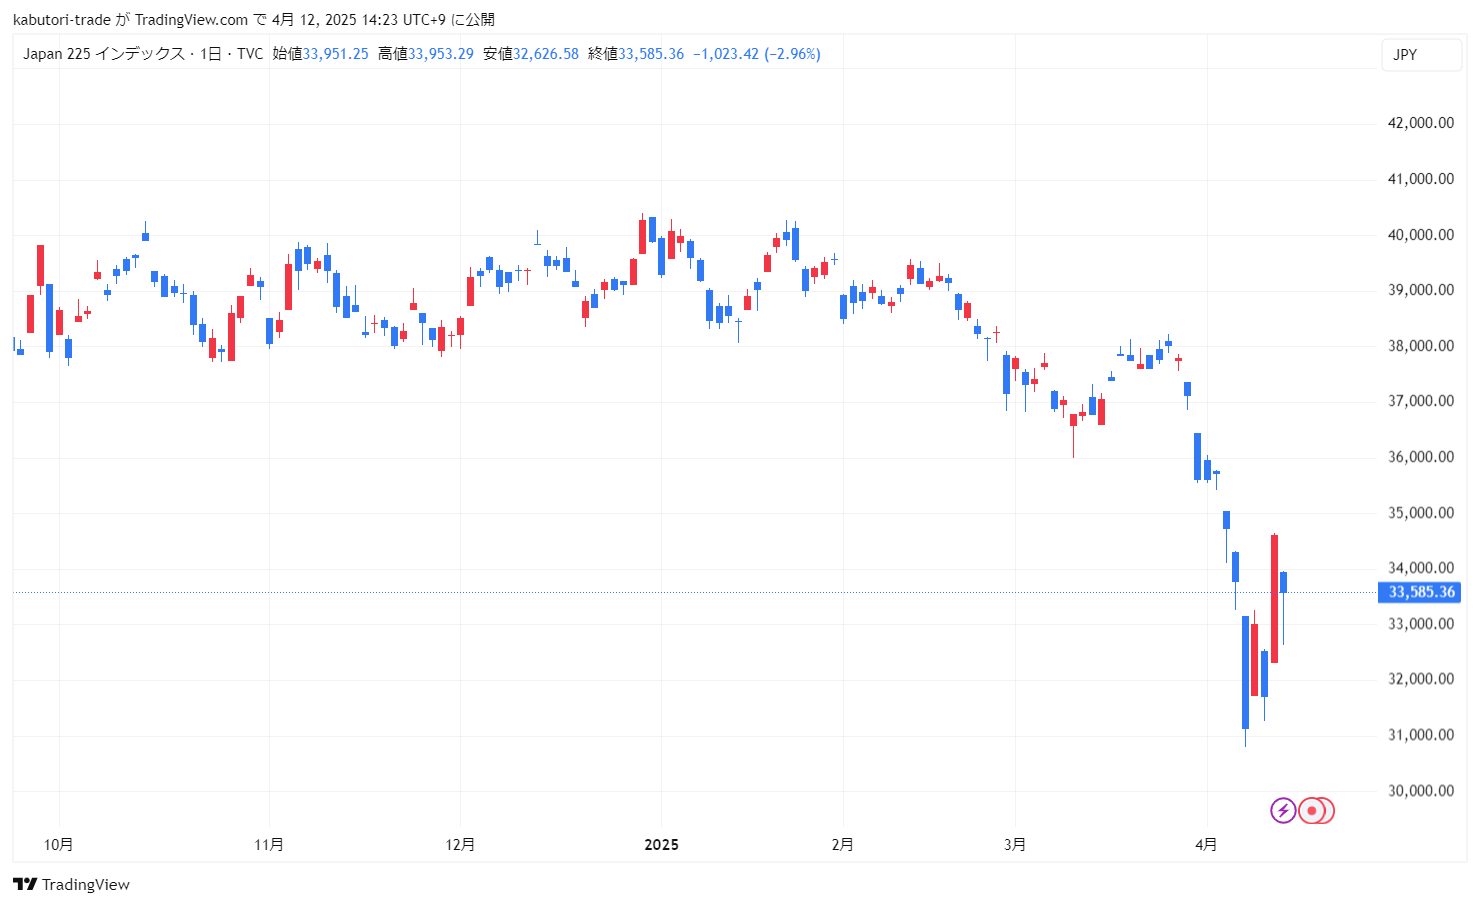Click the 12月 time axis label
Screen dimensions: 1480x906
coord(460,845)
